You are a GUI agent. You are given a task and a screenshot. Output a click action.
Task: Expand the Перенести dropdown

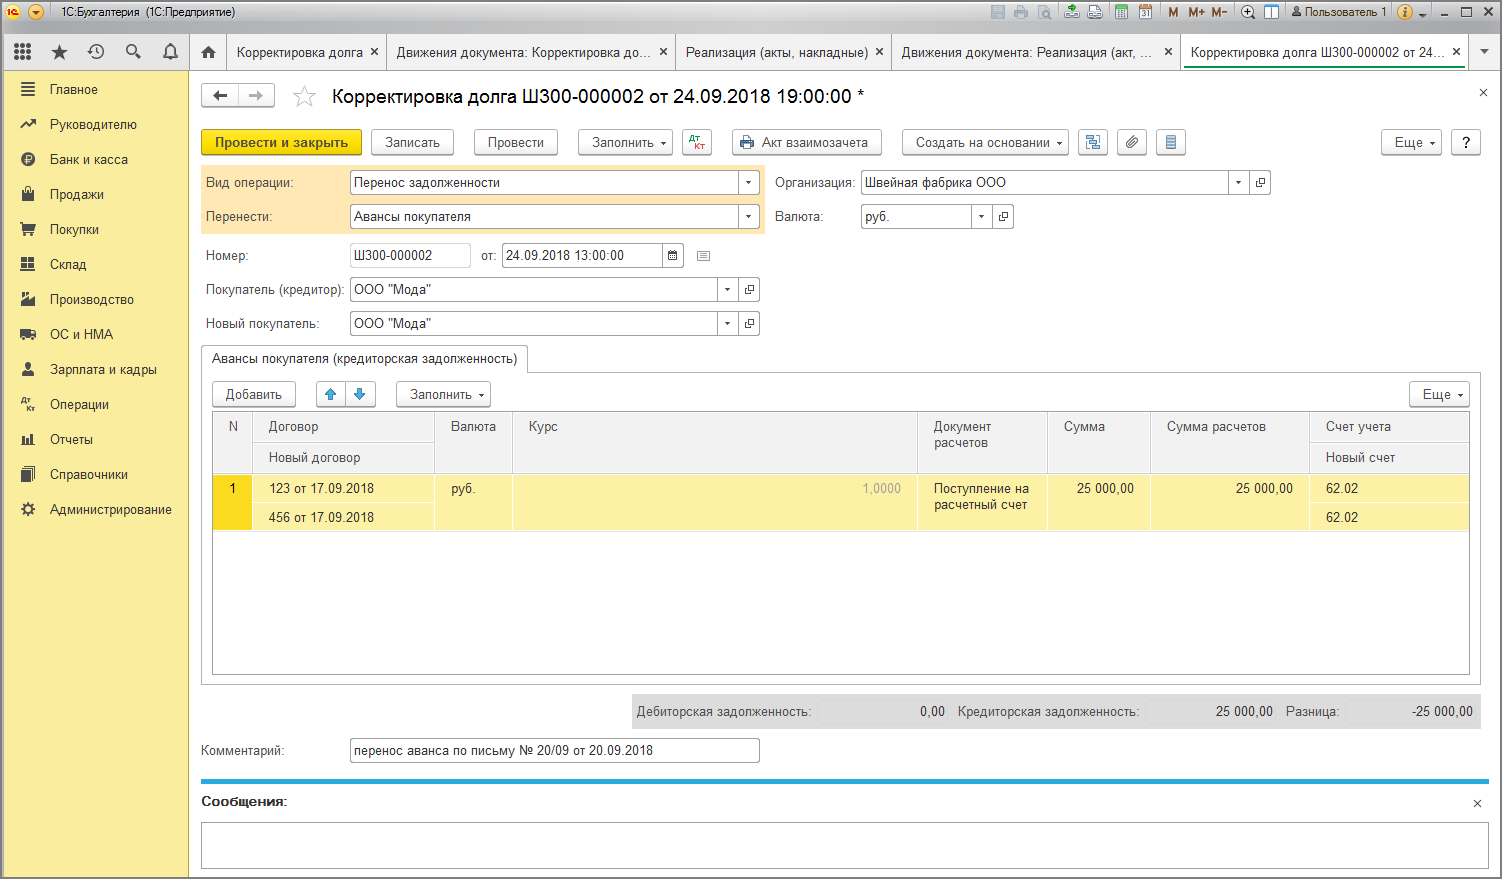coord(749,217)
